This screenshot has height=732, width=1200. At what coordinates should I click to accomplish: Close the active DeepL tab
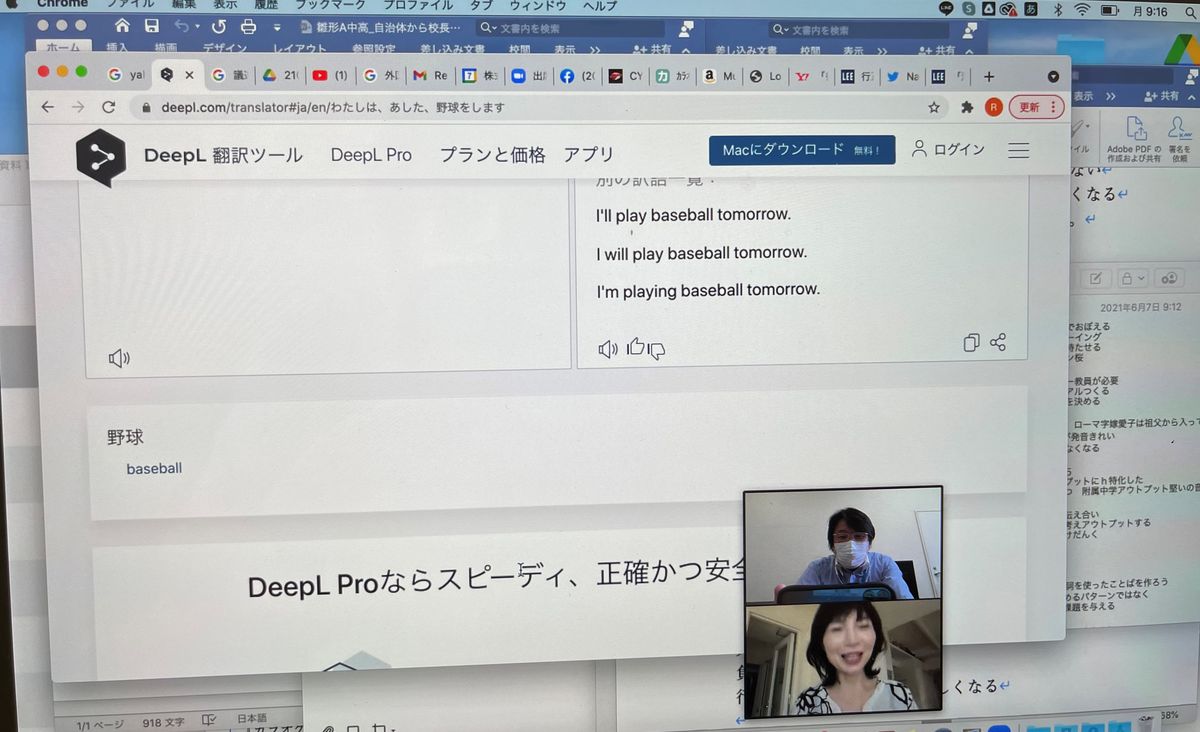190,76
